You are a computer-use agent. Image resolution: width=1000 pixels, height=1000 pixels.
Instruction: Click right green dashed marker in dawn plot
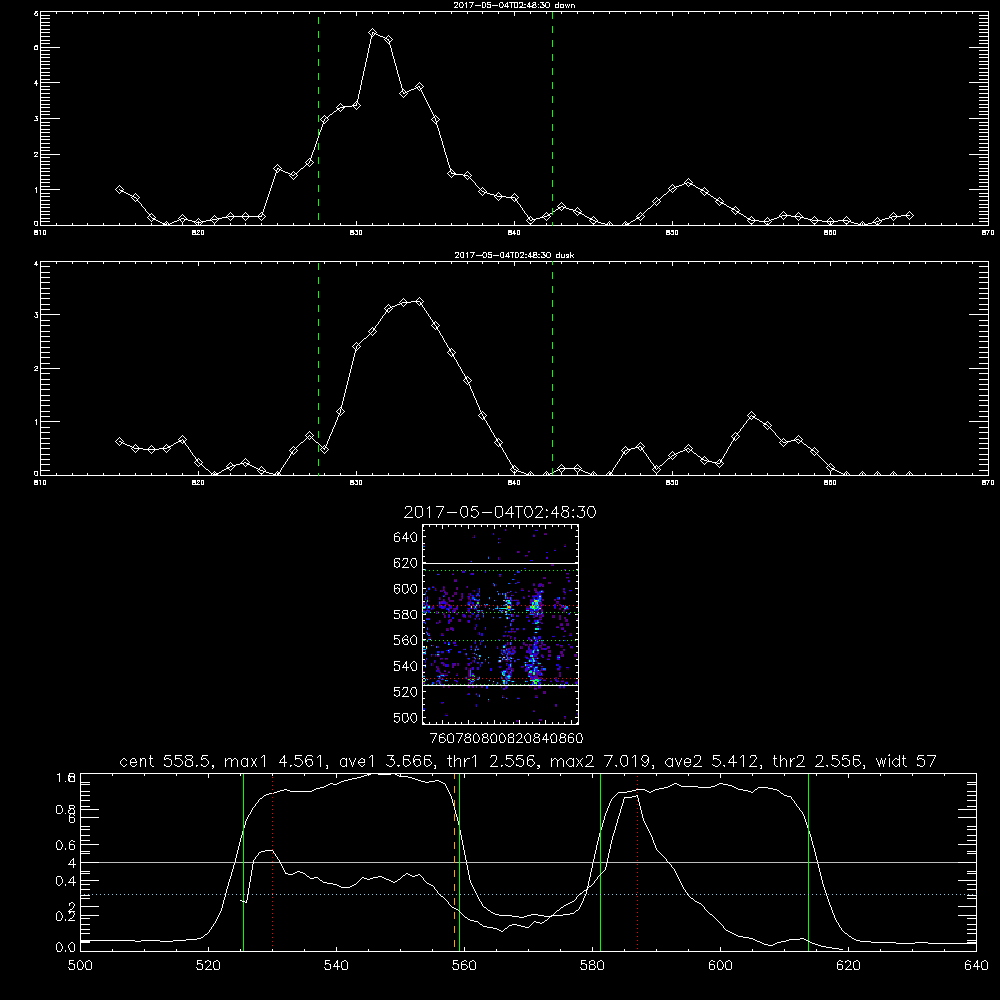pos(552,118)
